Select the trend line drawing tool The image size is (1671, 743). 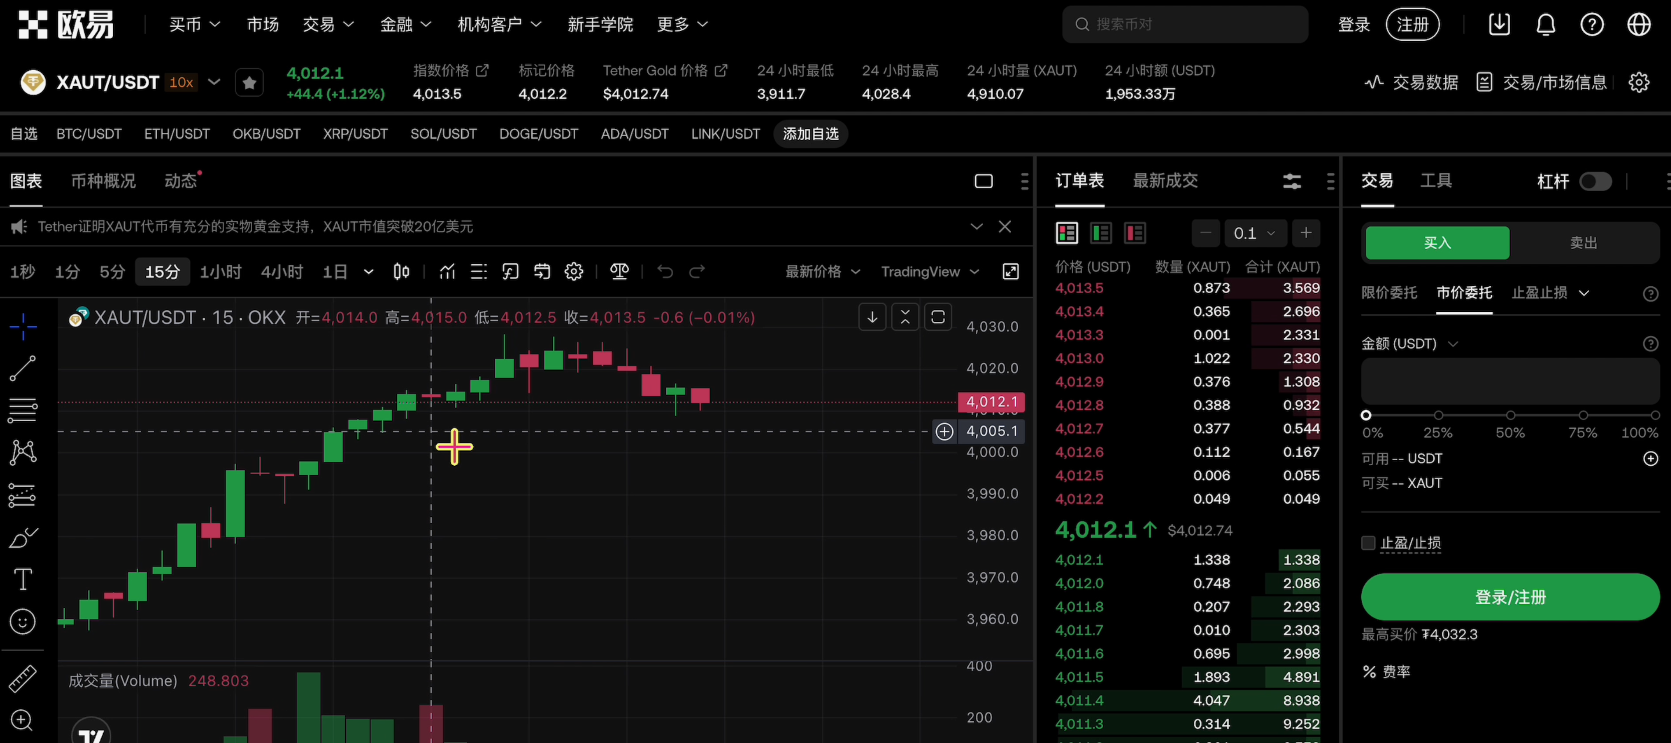point(23,369)
